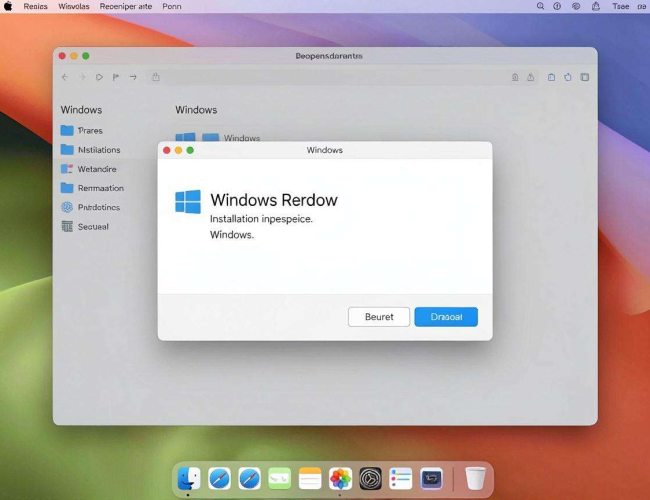
Task: Click the lock-shaped icon on the toolbar's right side
Action: pos(515,77)
